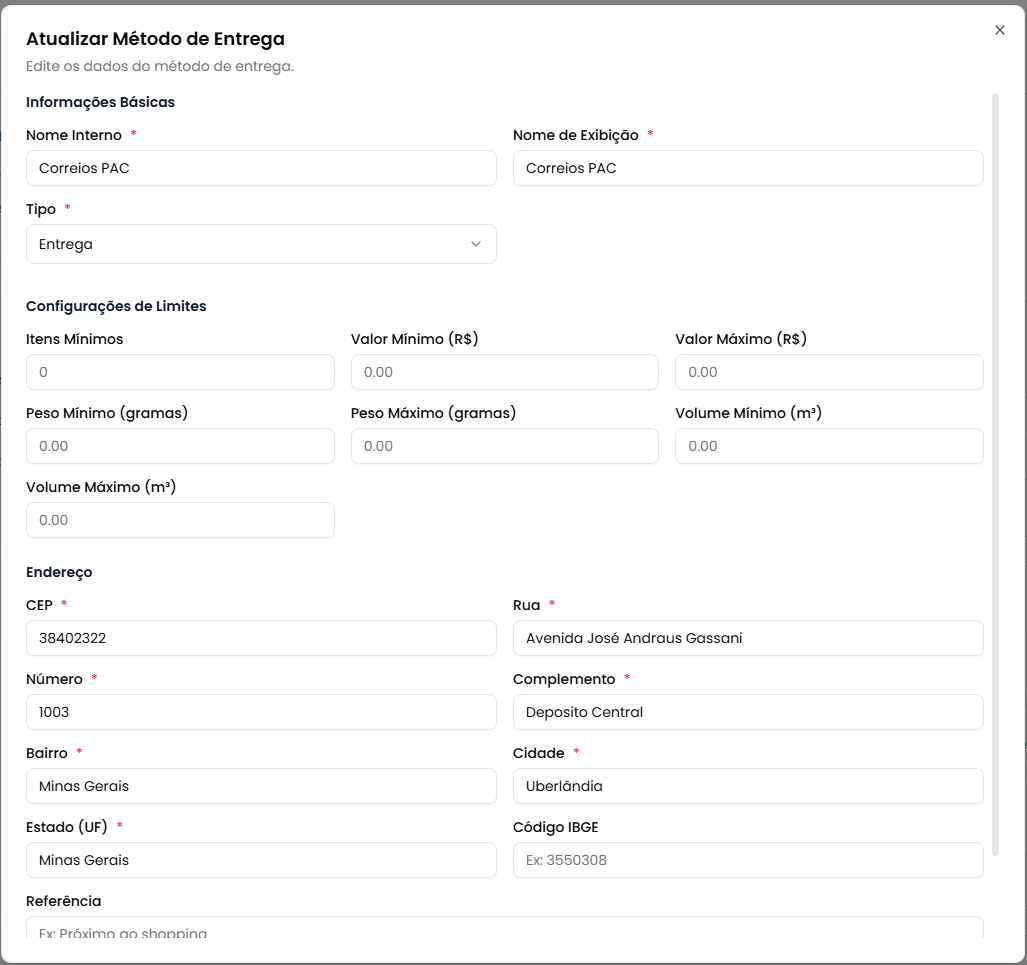Focus the Número field showing 1003
1027x965 pixels.
click(261, 712)
